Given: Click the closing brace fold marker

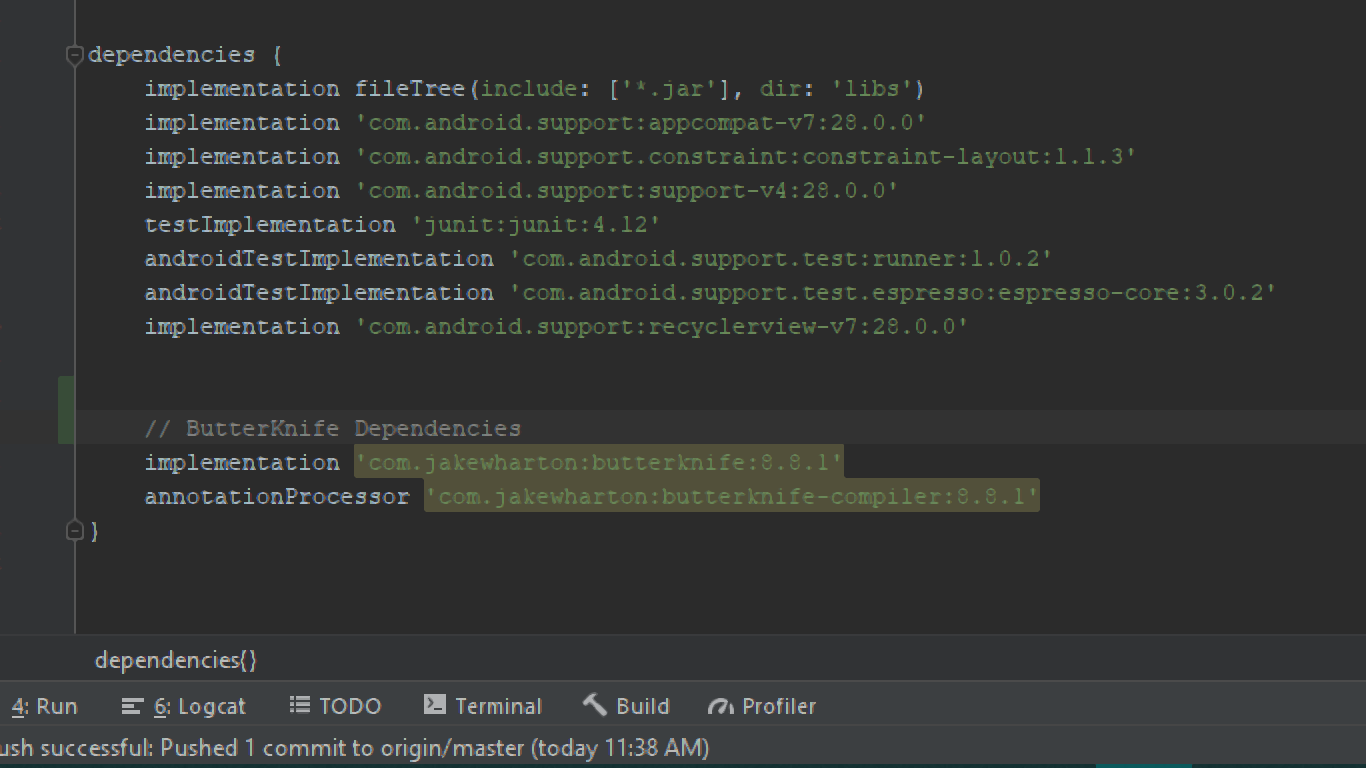Looking at the screenshot, I should pyautogui.click(x=74, y=531).
